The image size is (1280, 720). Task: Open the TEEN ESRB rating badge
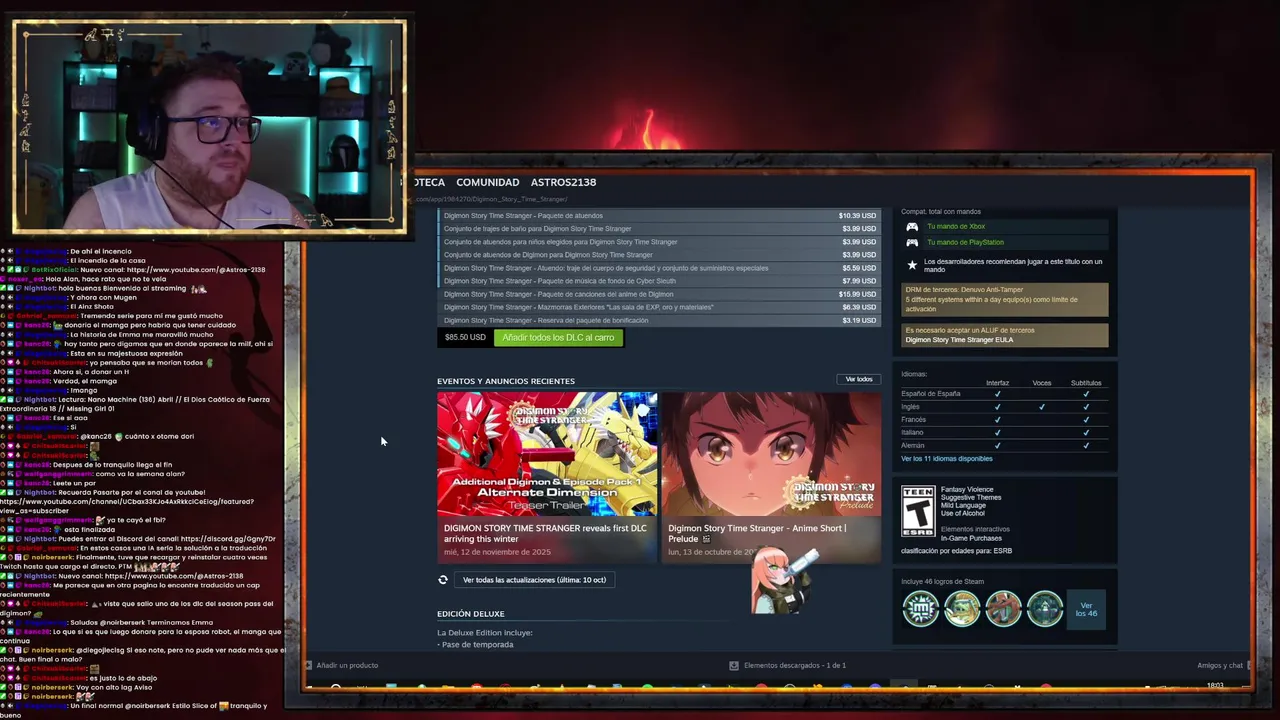point(918,512)
